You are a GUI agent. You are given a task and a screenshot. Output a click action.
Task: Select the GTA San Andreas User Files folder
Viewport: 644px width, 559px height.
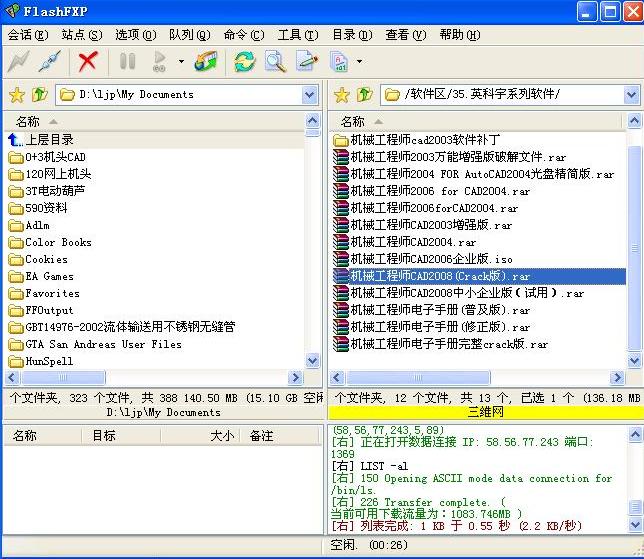[x=95, y=344]
